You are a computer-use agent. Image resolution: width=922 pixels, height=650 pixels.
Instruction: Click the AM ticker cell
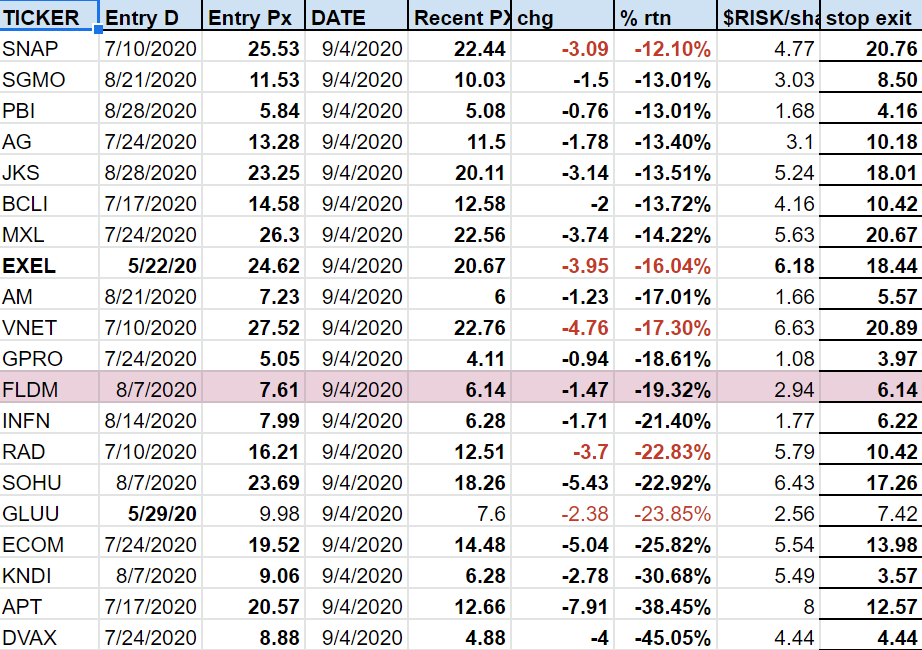[x=49, y=296]
